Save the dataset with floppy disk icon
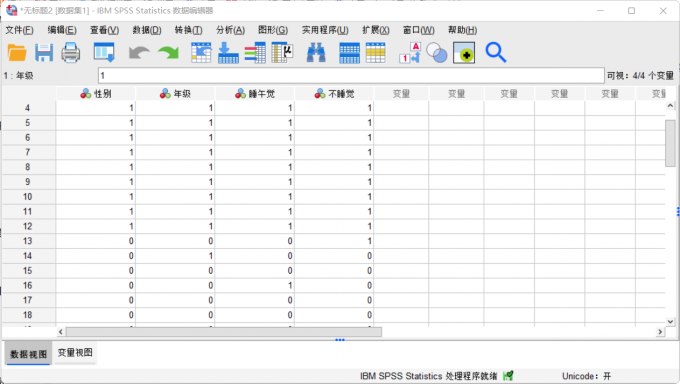Image resolution: width=680 pixels, height=384 pixels. (44, 53)
